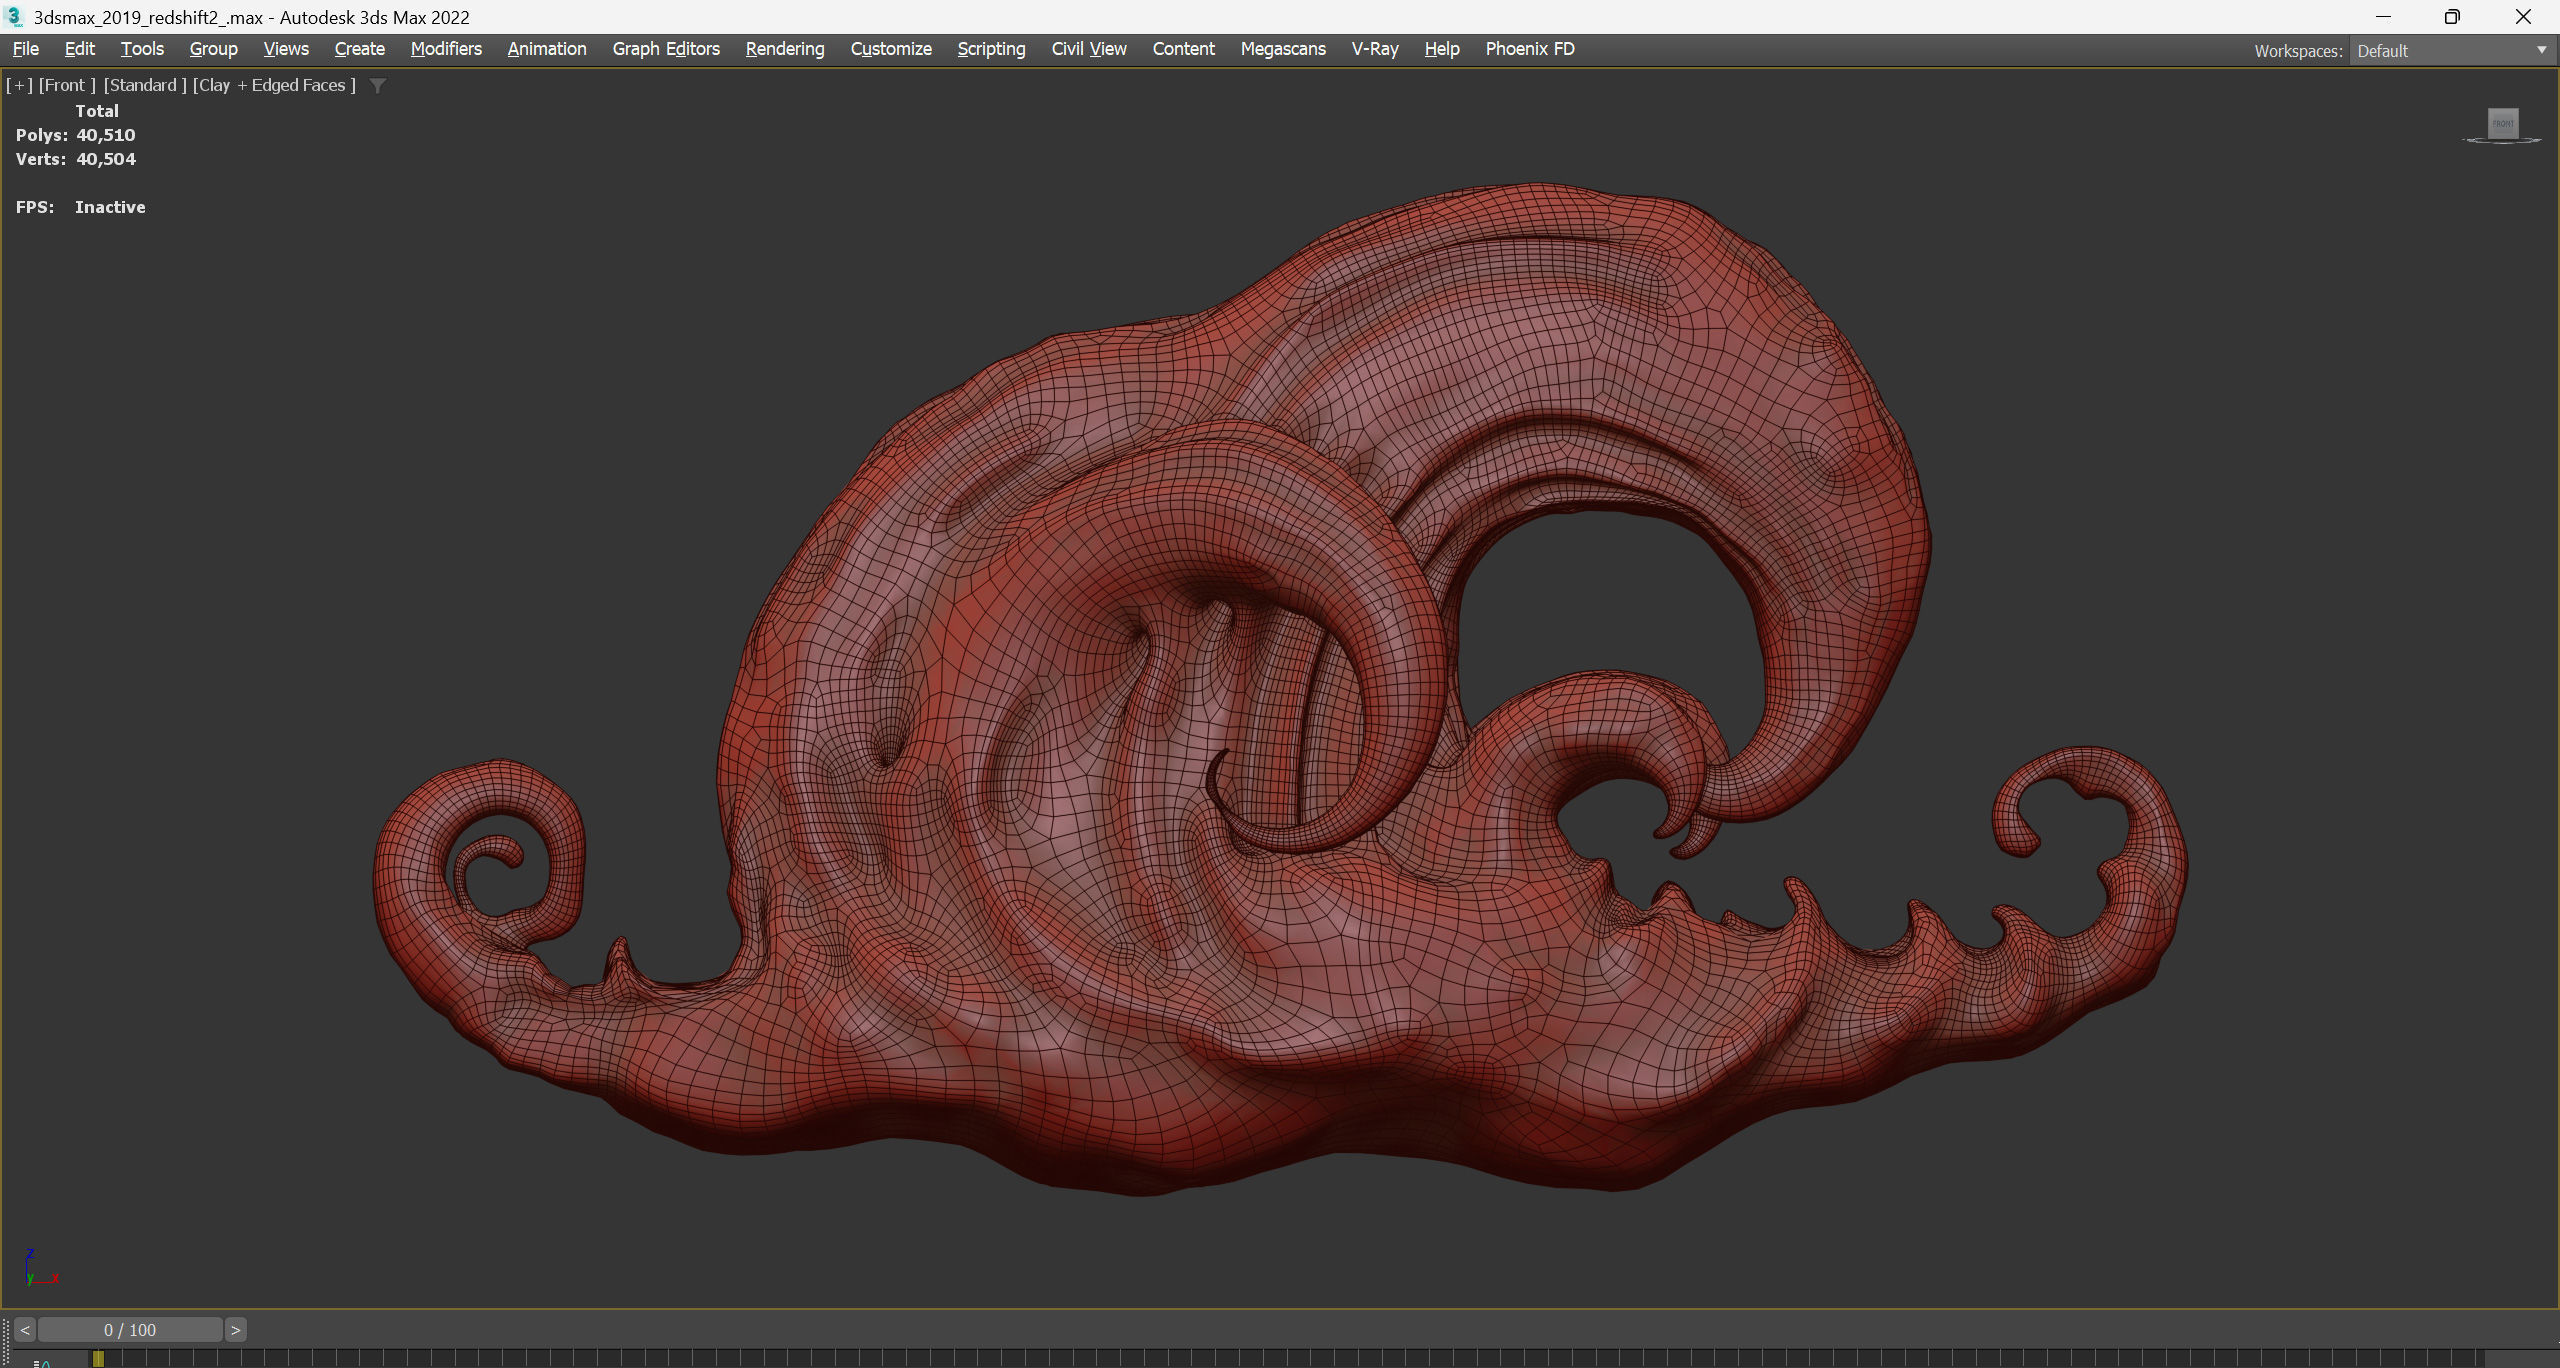Step to next frame with right arrow

(x=236, y=1330)
